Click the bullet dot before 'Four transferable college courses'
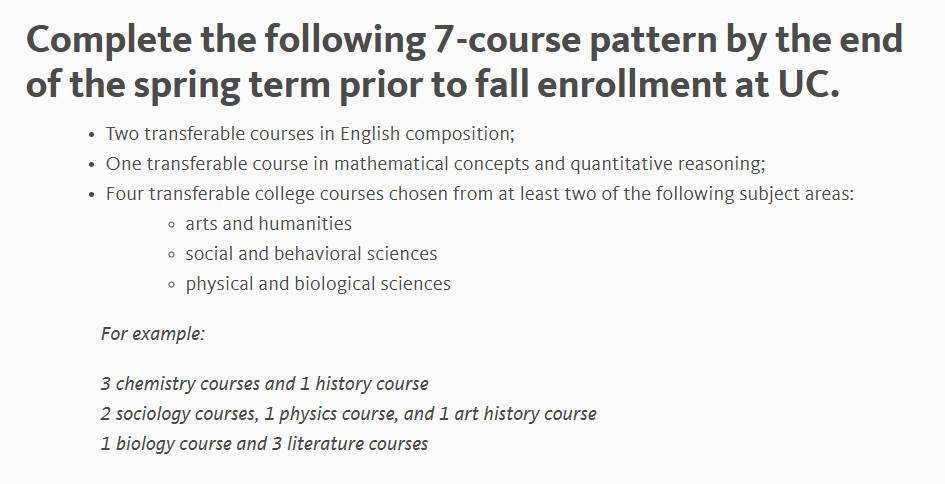The width and height of the screenshot is (945, 484). coord(92,195)
